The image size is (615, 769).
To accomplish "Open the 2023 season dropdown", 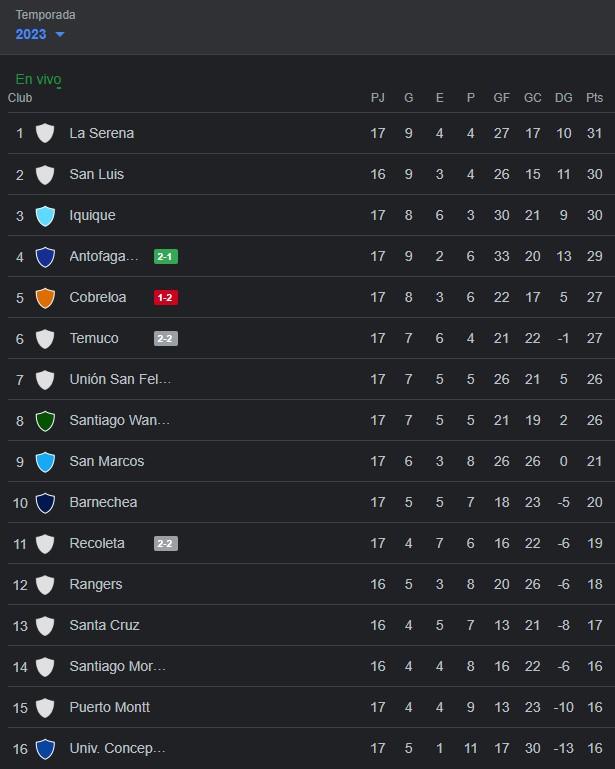I will (40, 34).
